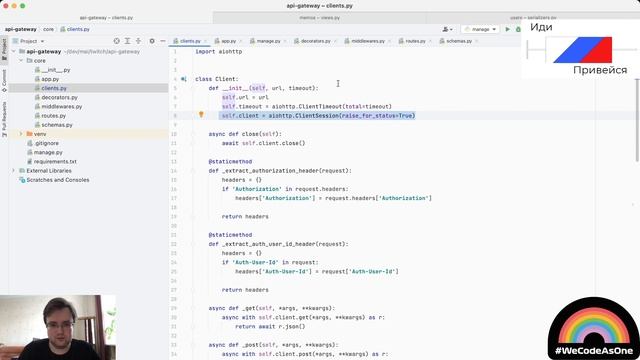Switch to the serializers.py window tab
Screen dimensions: 640x360
pyautogui.click(x=533, y=18)
